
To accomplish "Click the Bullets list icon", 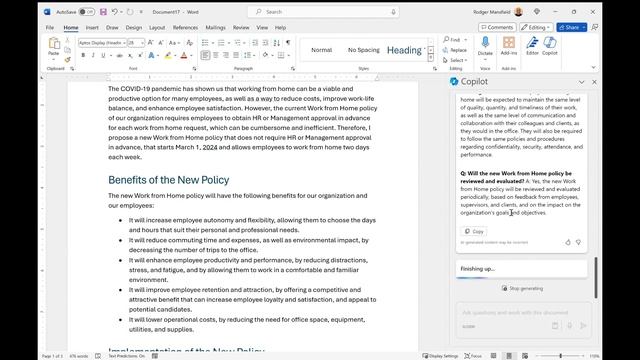I will click(x=205, y=42).
